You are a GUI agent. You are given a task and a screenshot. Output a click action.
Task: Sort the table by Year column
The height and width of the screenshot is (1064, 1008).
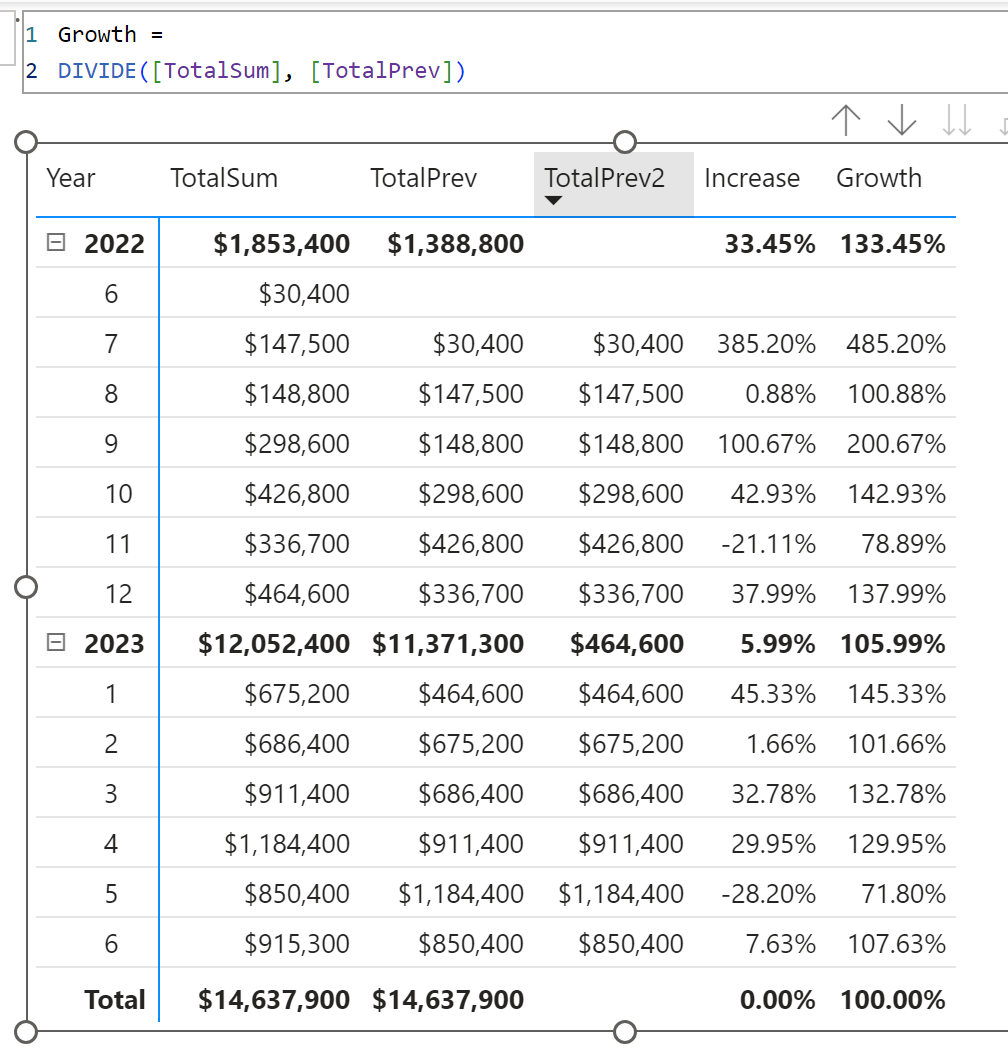coord(70,178)
